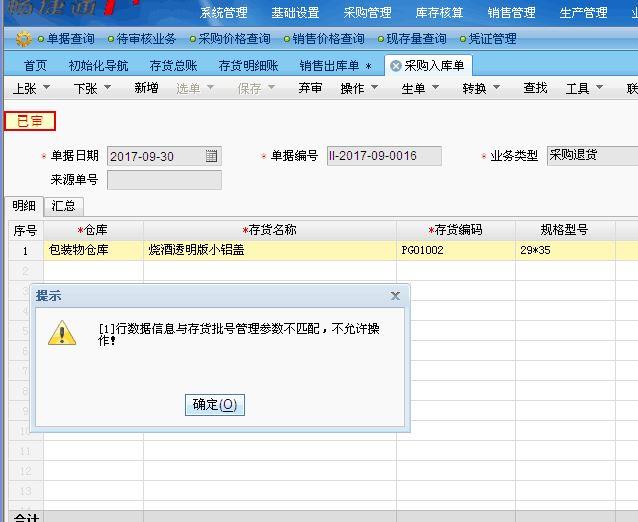Click cell 29*35
This screenshot has height=522, width=638.
point(565,250)
